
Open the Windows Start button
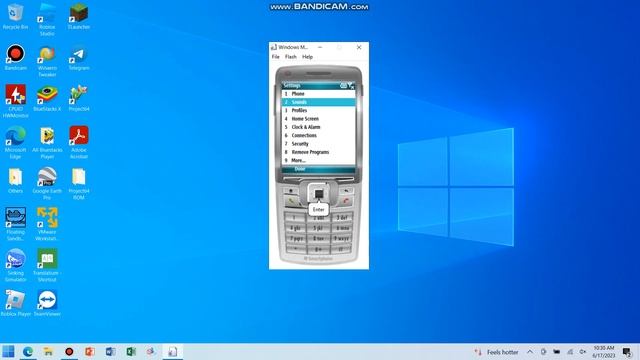(8, 351)
